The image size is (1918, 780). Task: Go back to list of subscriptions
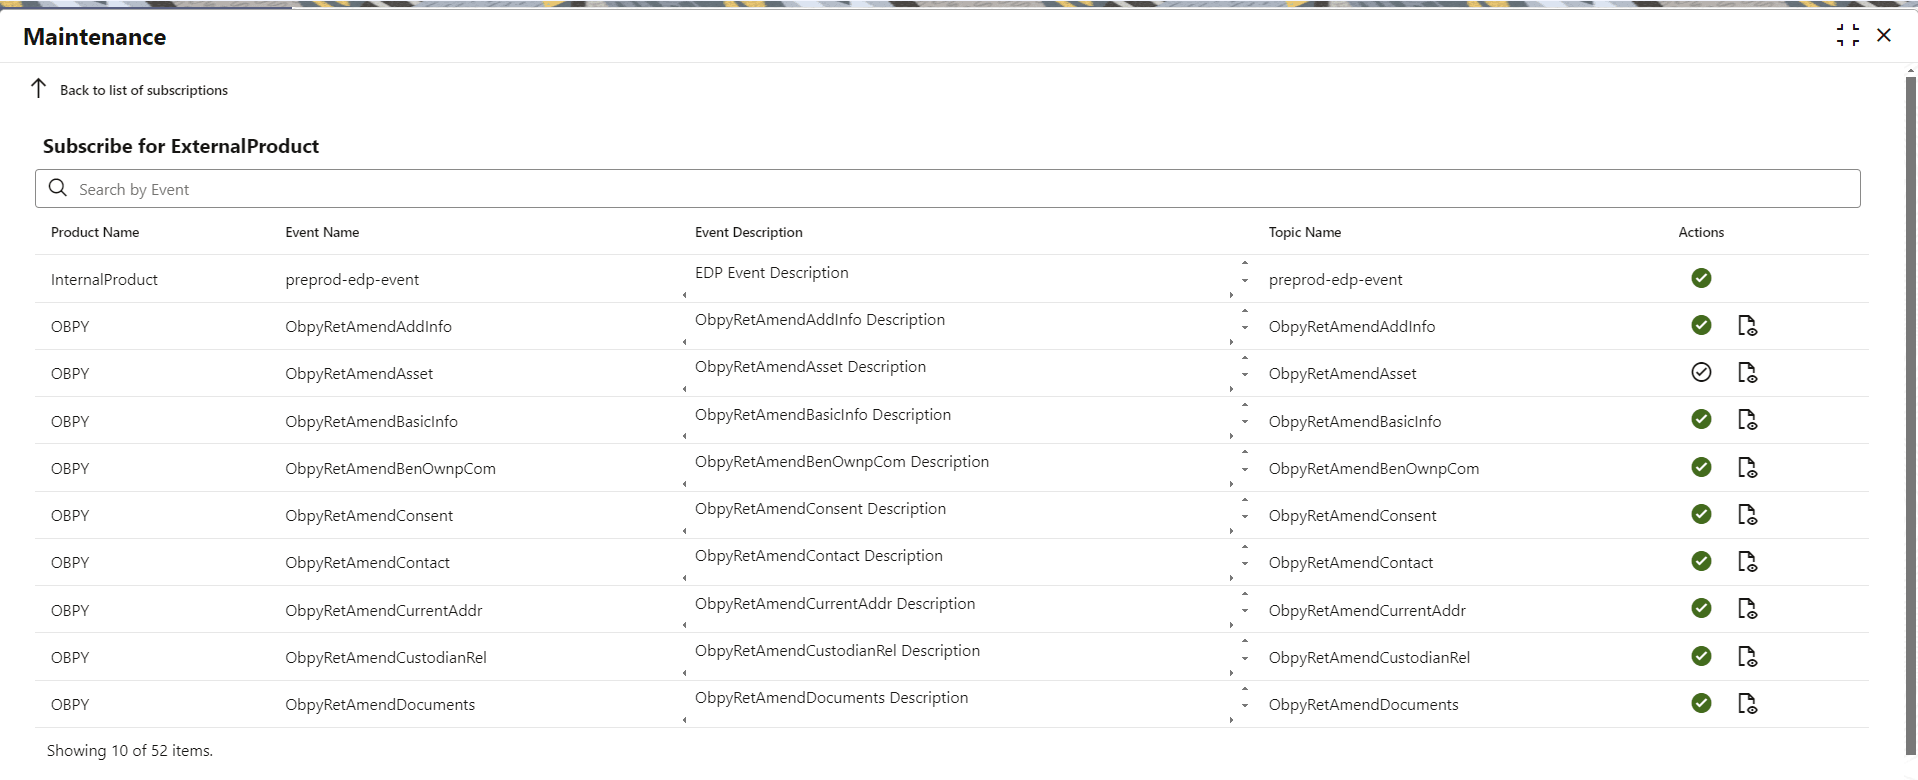tap(129, 89)
